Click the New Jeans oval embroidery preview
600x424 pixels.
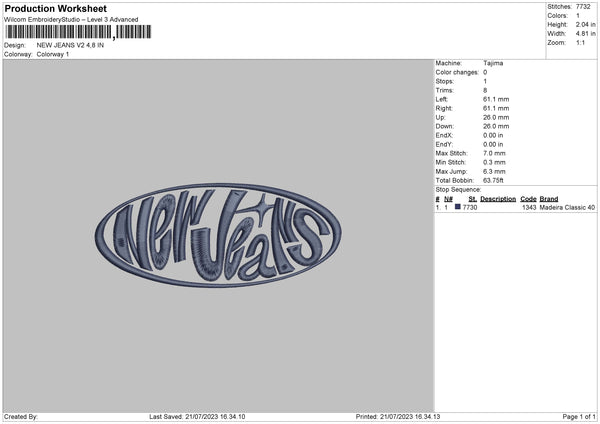click(218, 235)
